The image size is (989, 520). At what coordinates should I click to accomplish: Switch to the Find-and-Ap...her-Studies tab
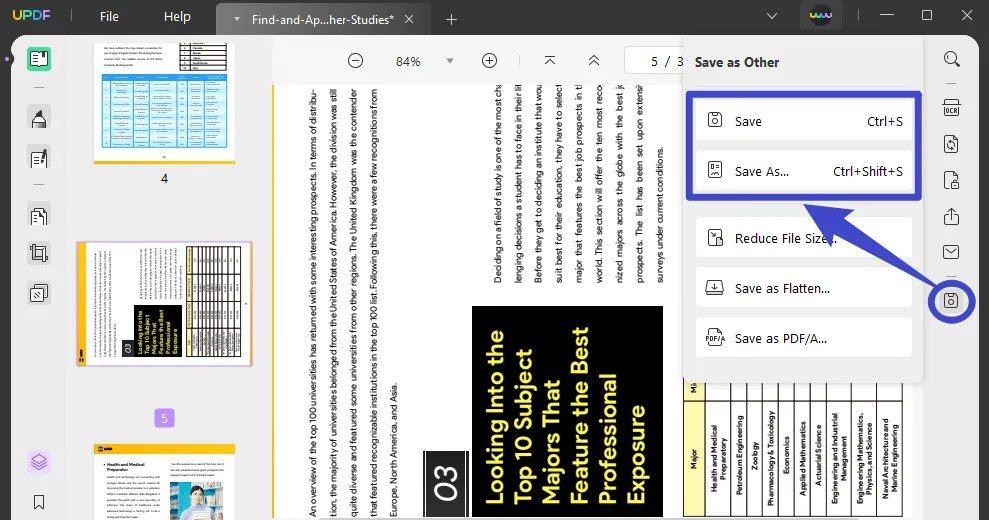coord(322,20)
